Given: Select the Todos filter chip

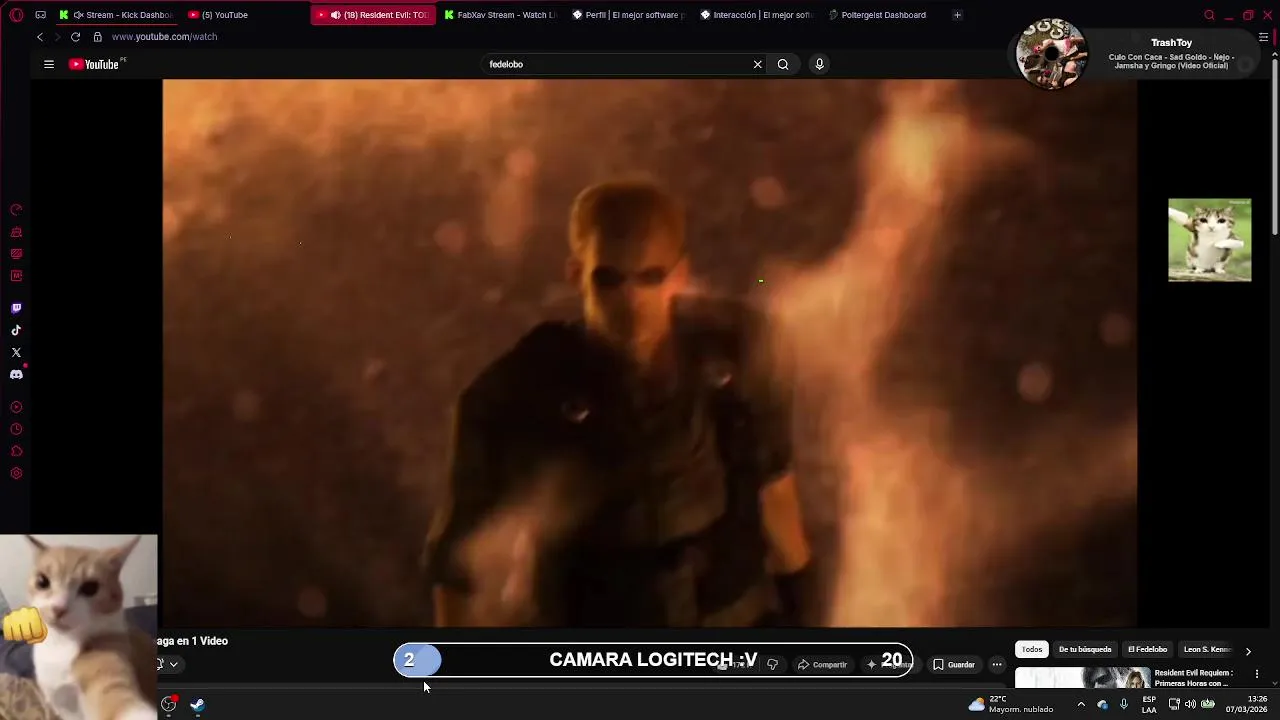Looking at the screenshot, I should [x=1032, y=649].
